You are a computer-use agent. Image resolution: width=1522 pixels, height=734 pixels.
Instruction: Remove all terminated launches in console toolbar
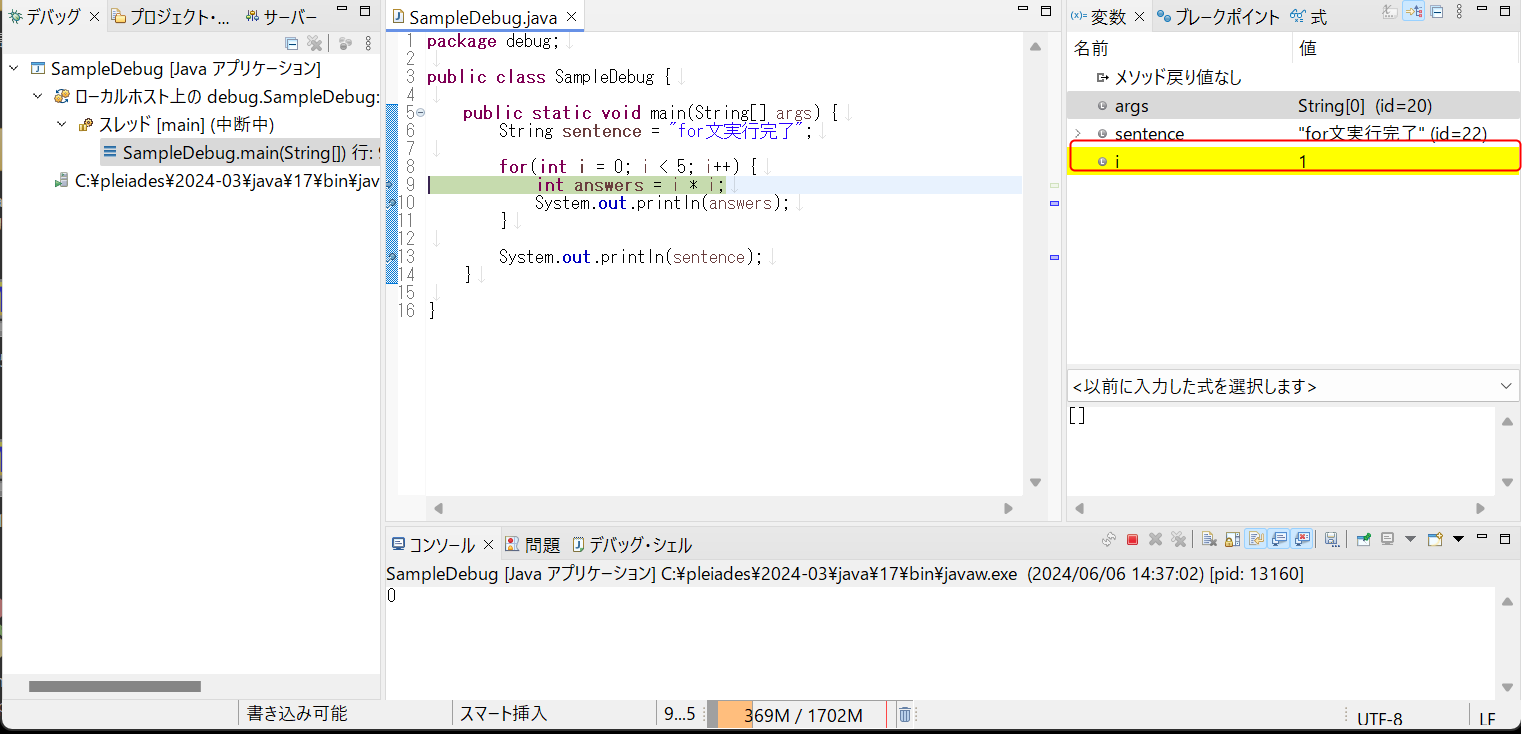click(x=1178, y=539)
